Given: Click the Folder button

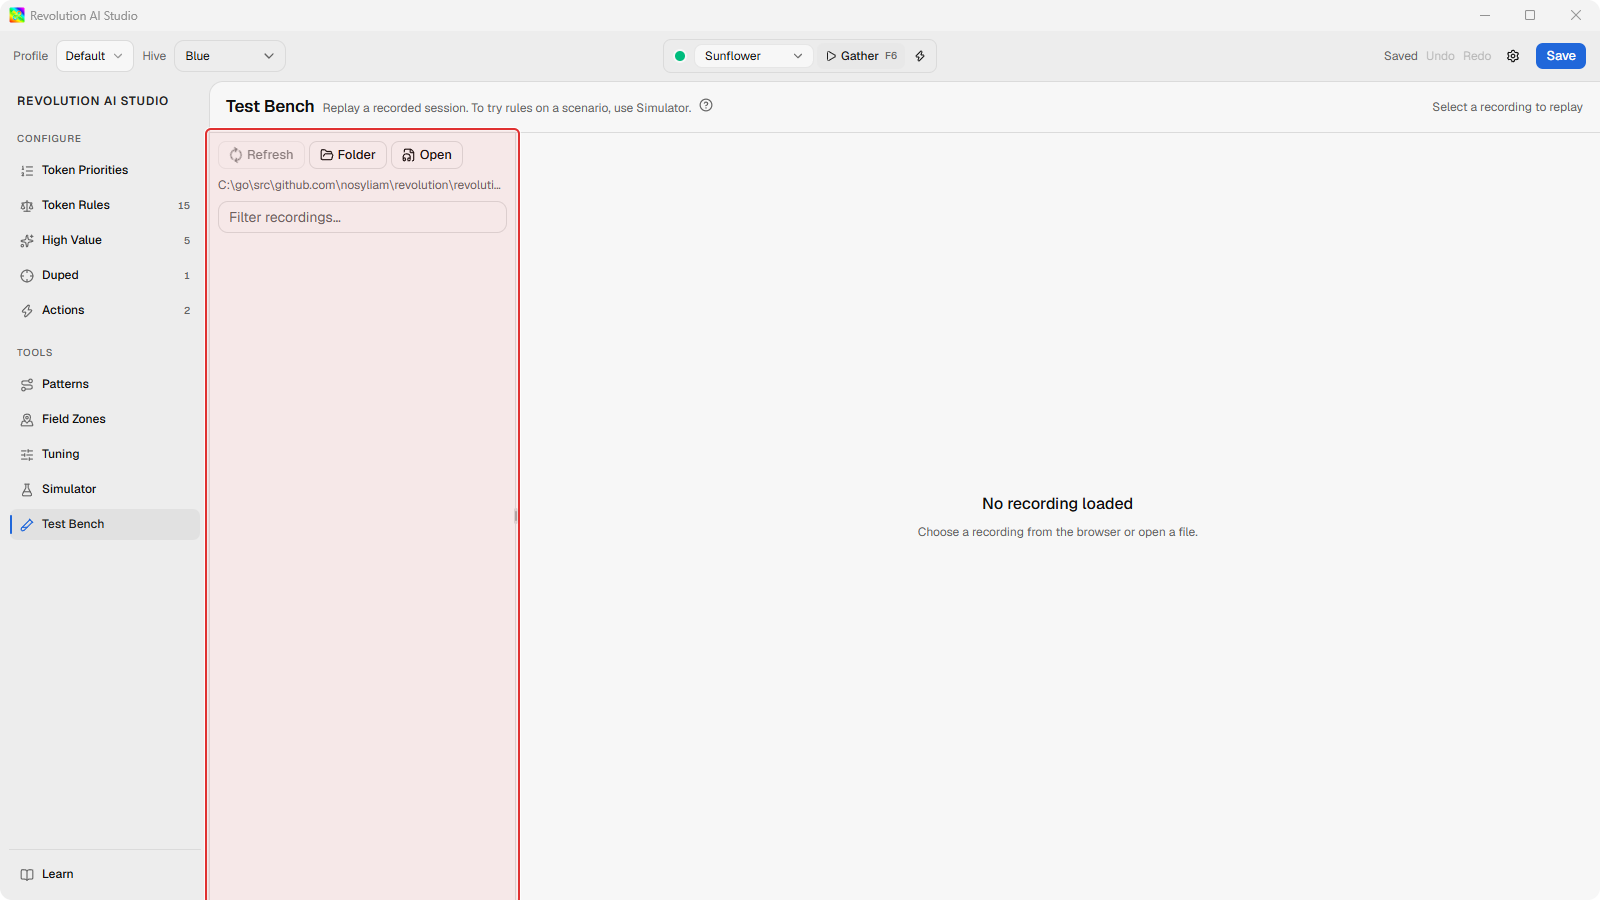Looking at the screenshot, I should (347, 155).
